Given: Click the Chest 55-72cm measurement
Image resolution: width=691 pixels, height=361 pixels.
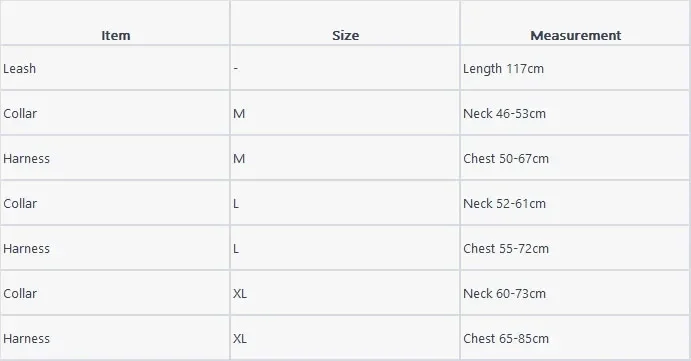Looking at the screenshot, I should click(x=506, y=249).
